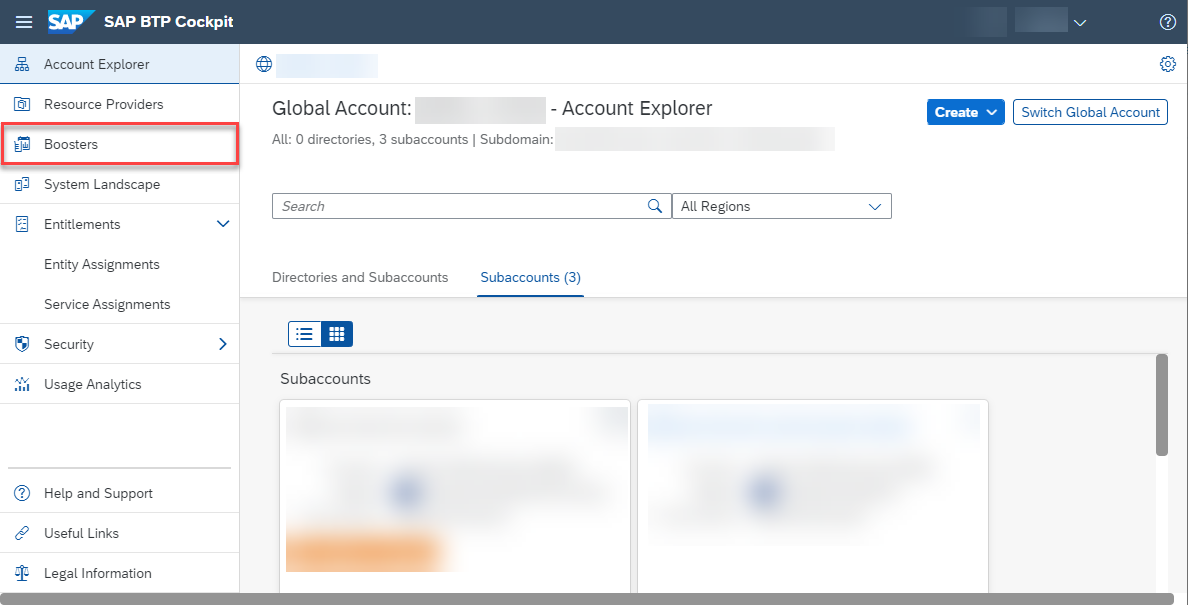
Task: Open the Create button dropdown
Action: click(x=965, y=112)
